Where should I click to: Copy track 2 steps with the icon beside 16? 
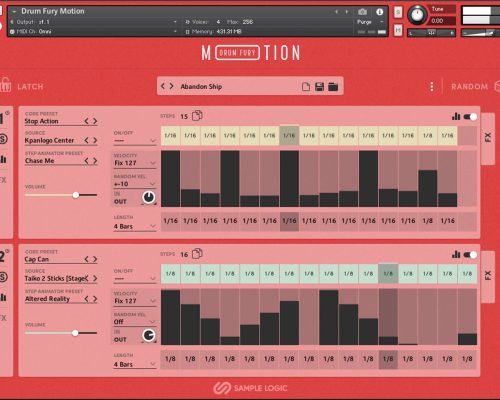point(197,254)
